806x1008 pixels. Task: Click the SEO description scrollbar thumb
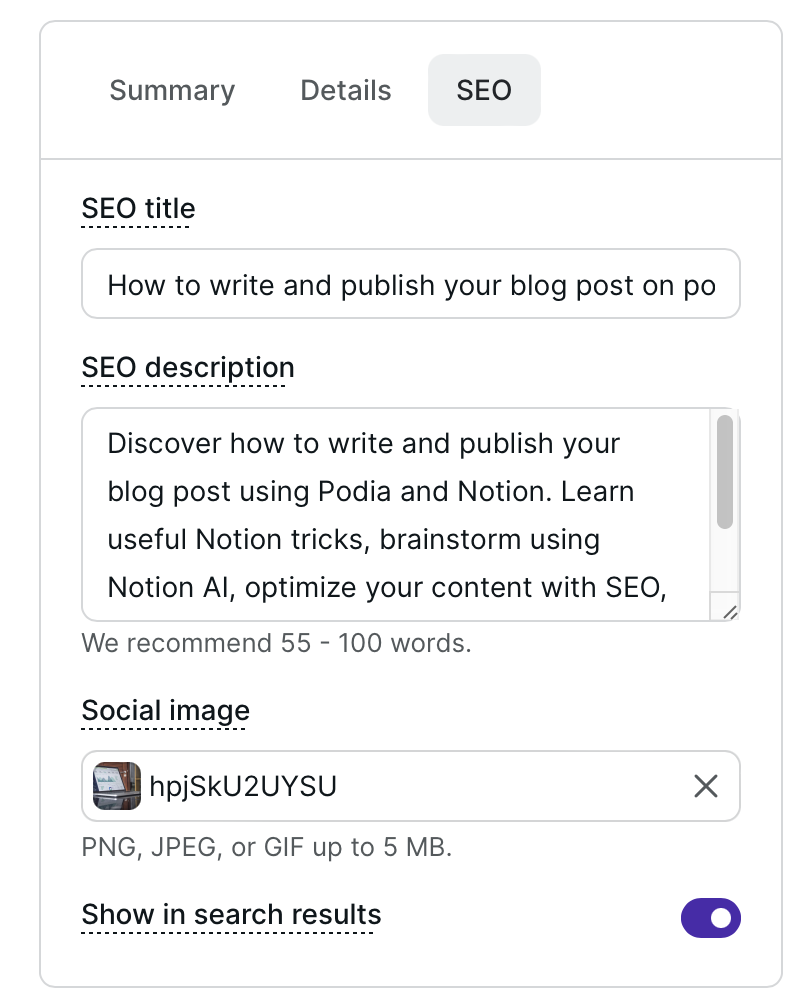(x=725, y=470)
